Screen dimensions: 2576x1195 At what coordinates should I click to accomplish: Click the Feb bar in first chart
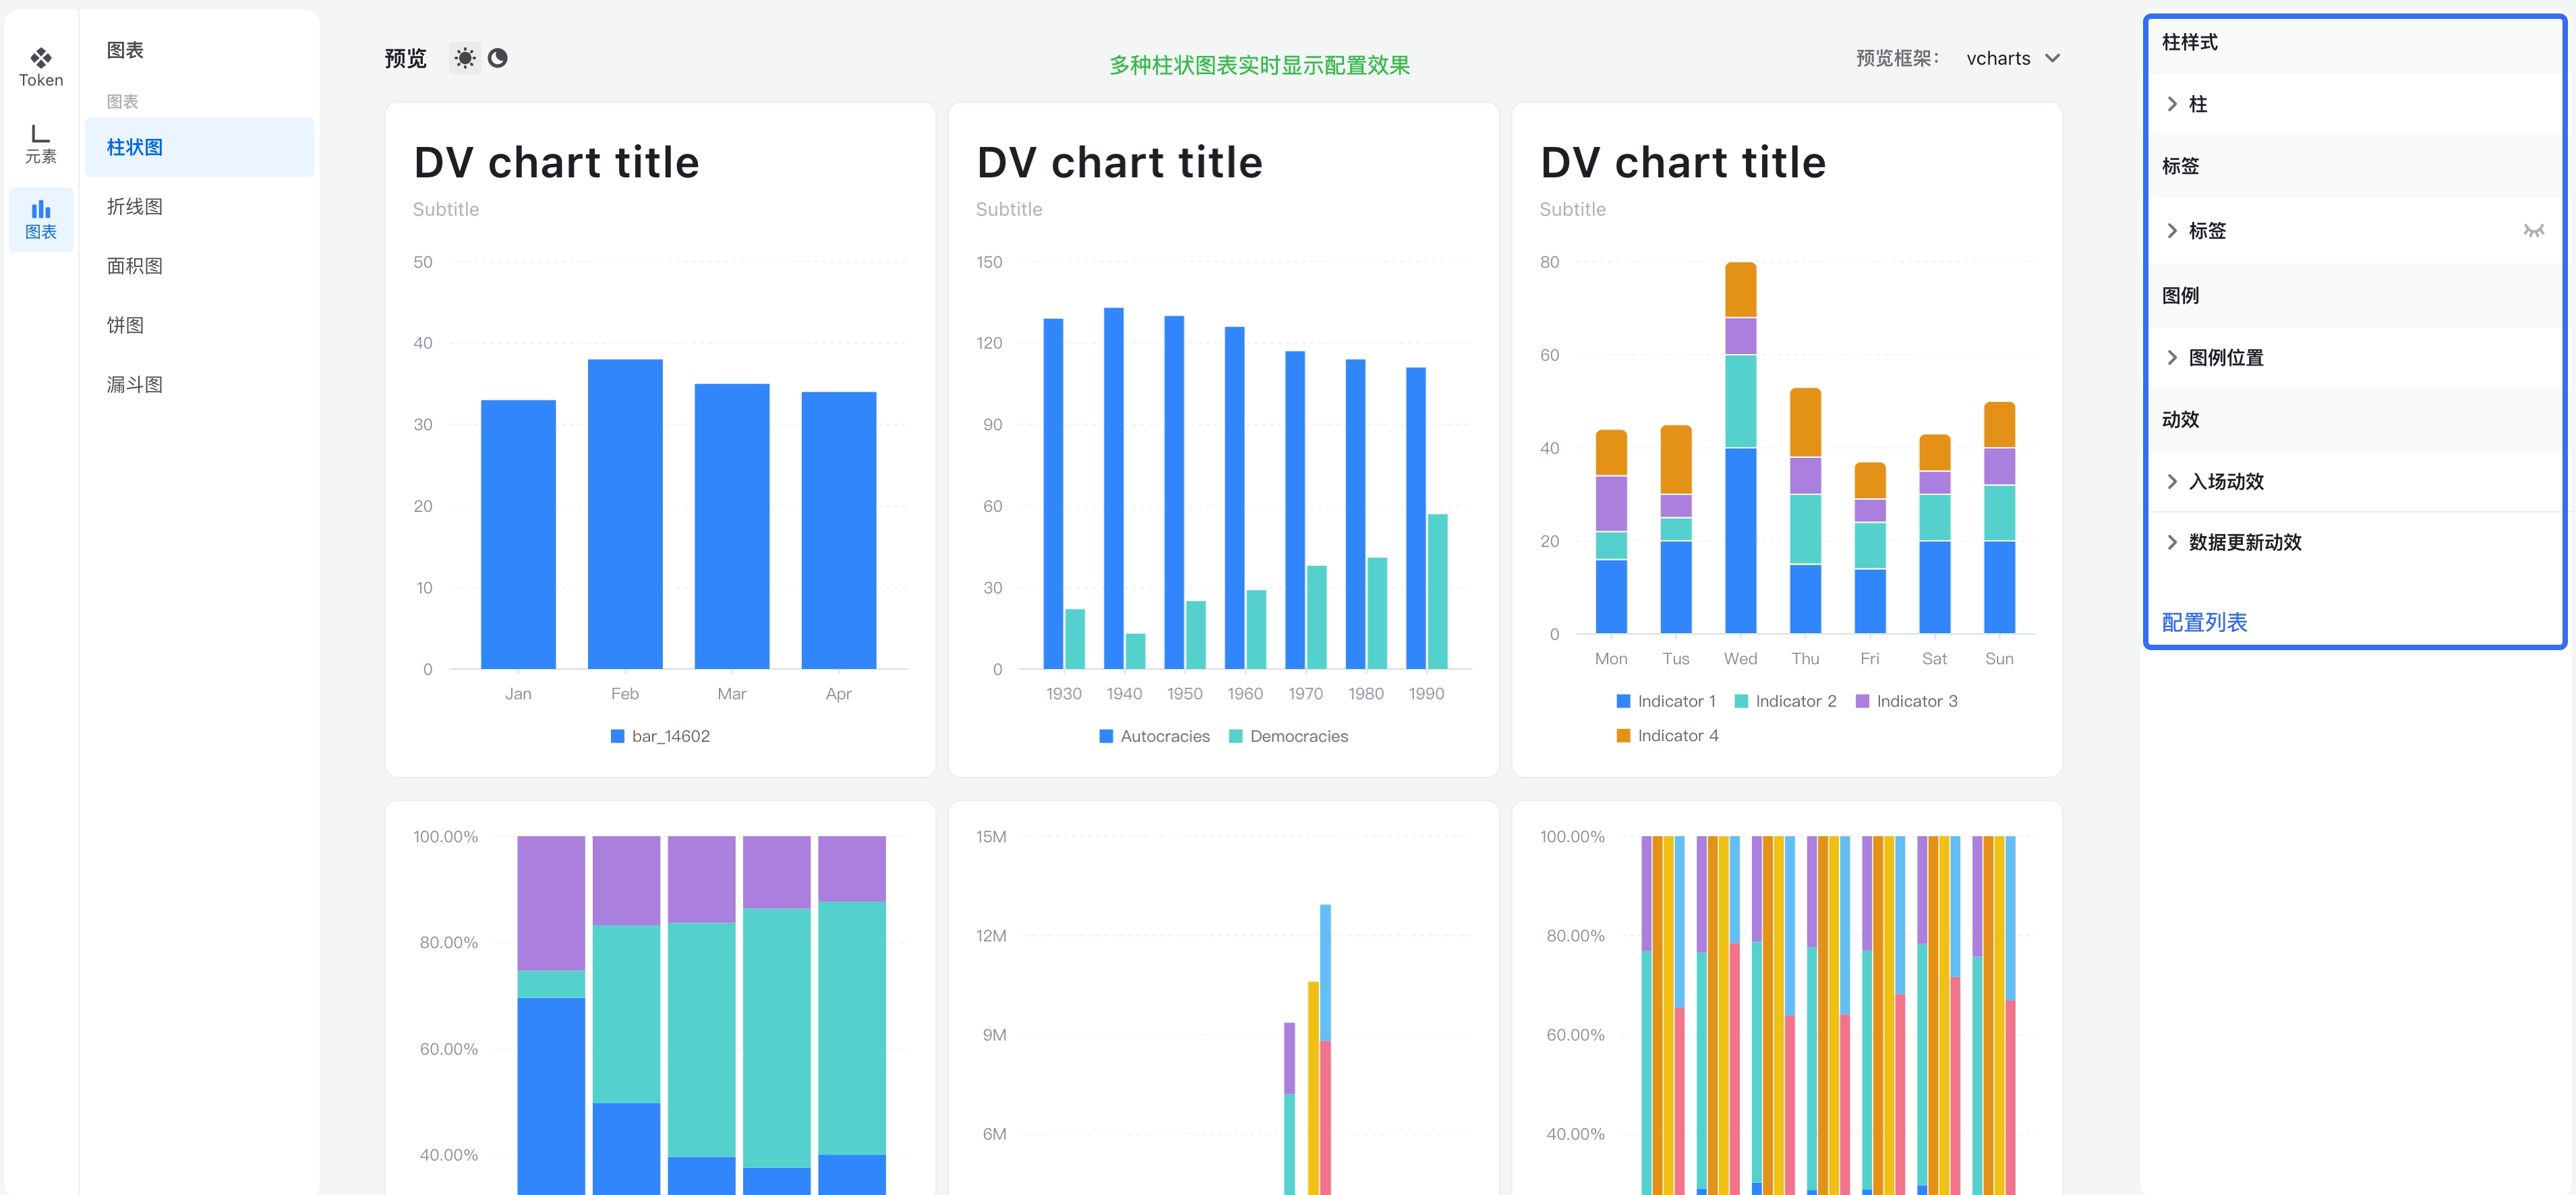click(x=625, y=512)
